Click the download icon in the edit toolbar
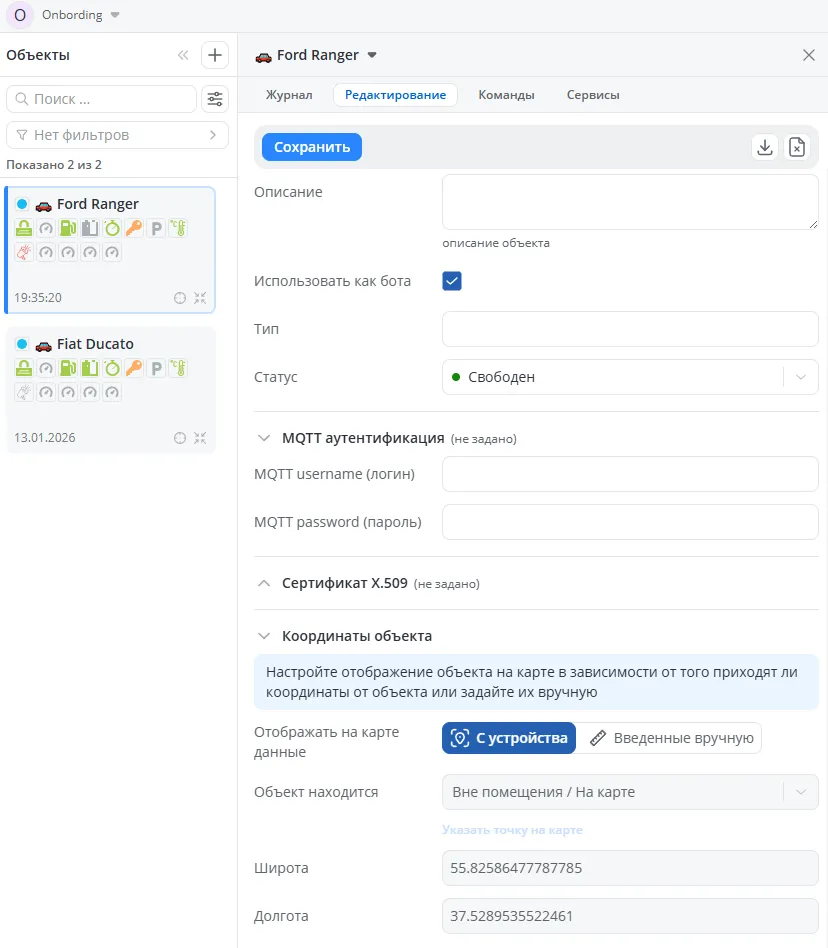Viewport: 828px width, 948px height. click(x=765, y=147)
